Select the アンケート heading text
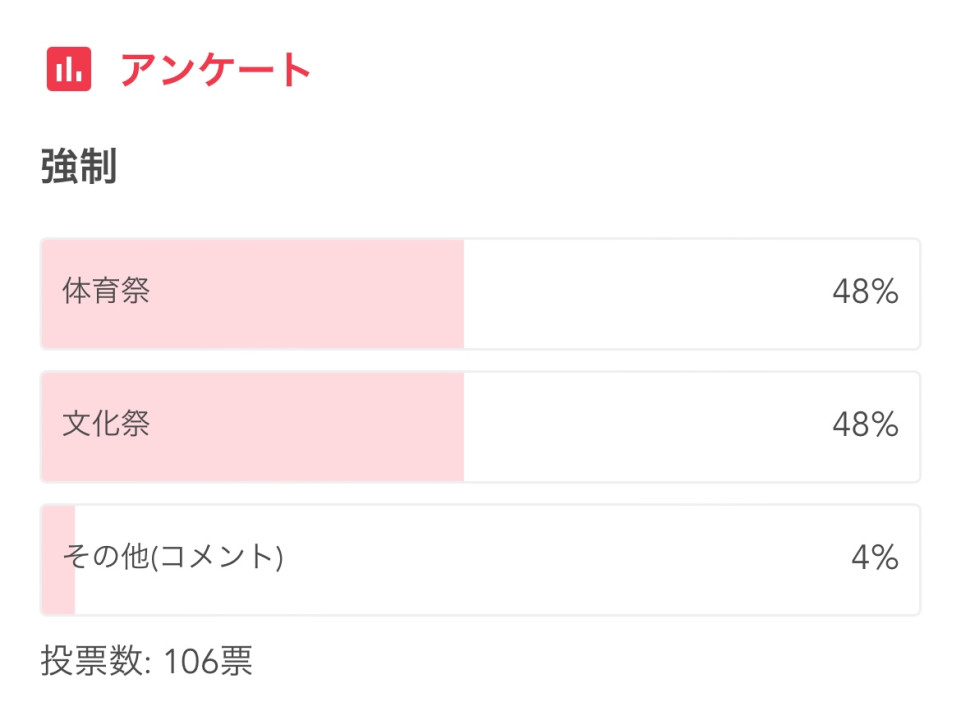The height and width of the screenshot is (702, 960). click(x=216, y=69)
